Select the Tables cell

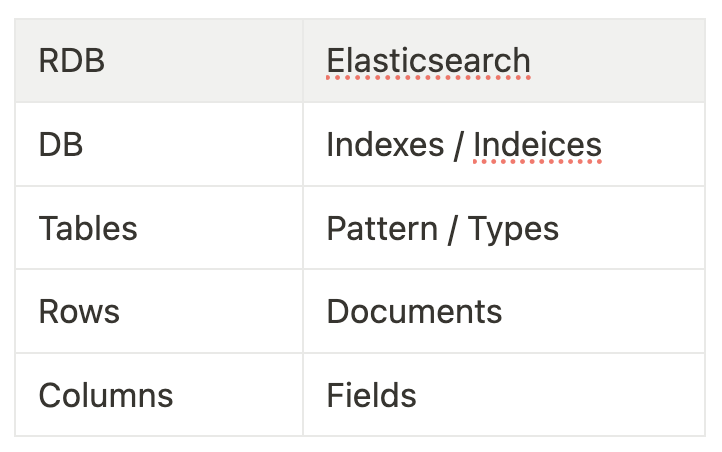click(x=88, y=228)
